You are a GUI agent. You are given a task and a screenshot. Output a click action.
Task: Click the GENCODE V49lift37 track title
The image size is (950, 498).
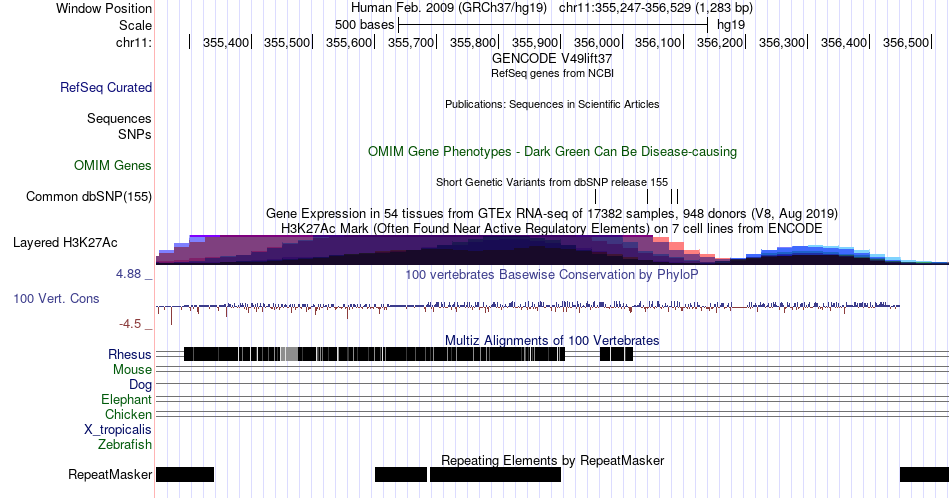(552, 59)
